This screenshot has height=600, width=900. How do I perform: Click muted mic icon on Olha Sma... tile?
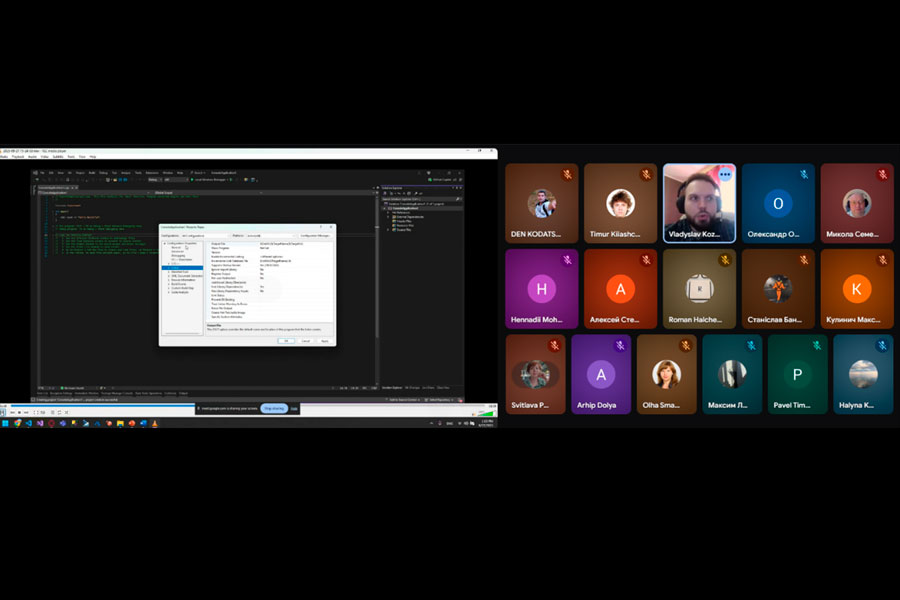click(685, 345)
